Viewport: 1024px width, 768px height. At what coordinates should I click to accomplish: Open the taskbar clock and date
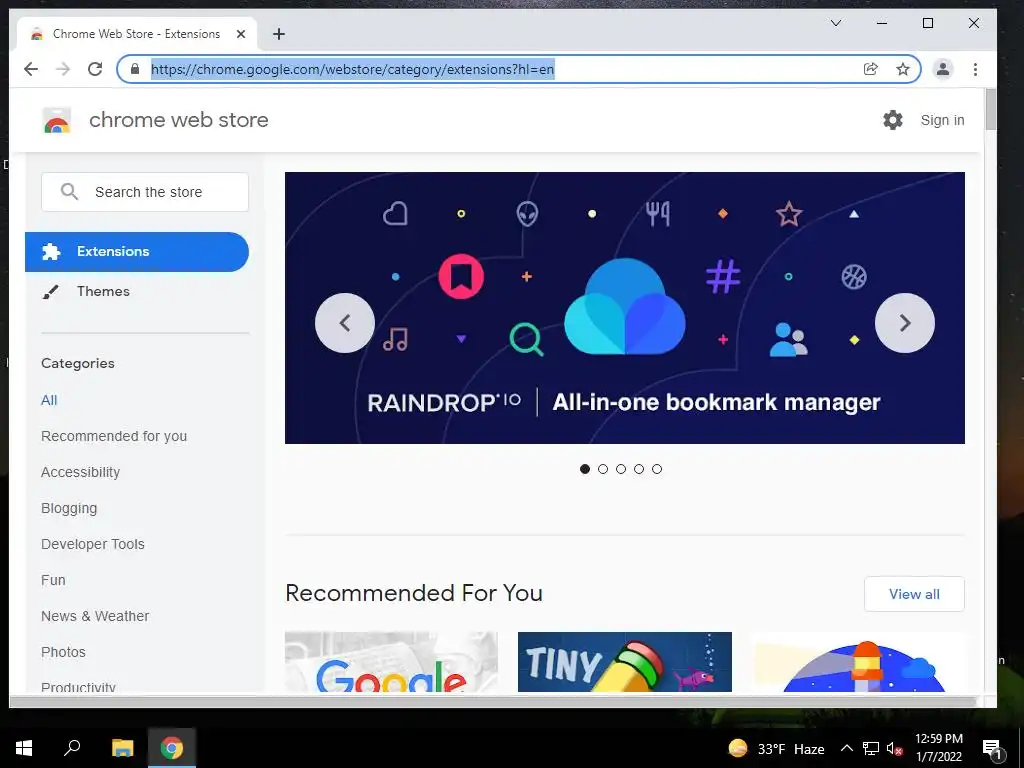[x=938, y=748]
